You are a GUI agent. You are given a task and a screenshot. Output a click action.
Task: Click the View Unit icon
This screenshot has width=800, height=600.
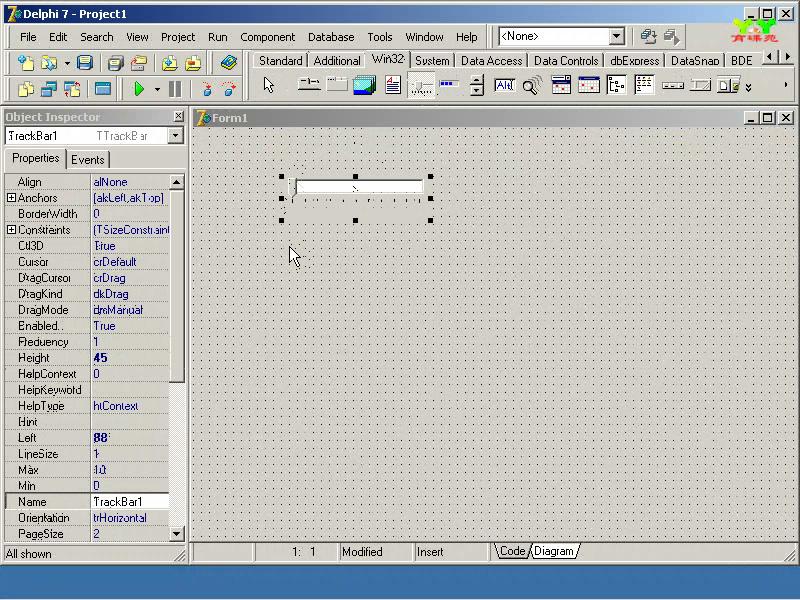coord(26,89)
